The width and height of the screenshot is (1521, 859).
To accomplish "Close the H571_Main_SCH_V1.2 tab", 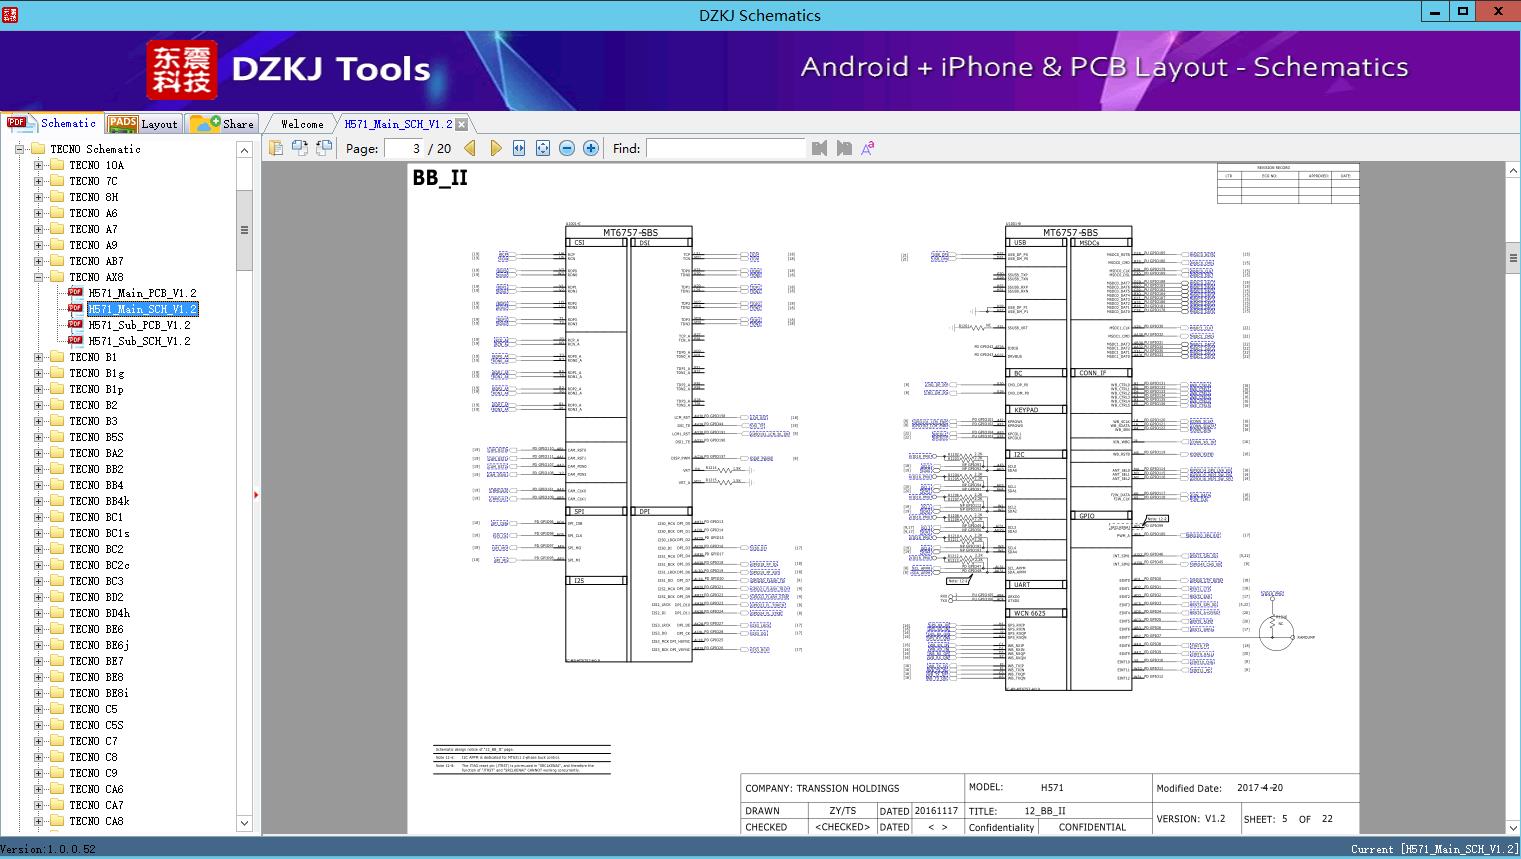I will pyautogui.click(x=462, y=124).
